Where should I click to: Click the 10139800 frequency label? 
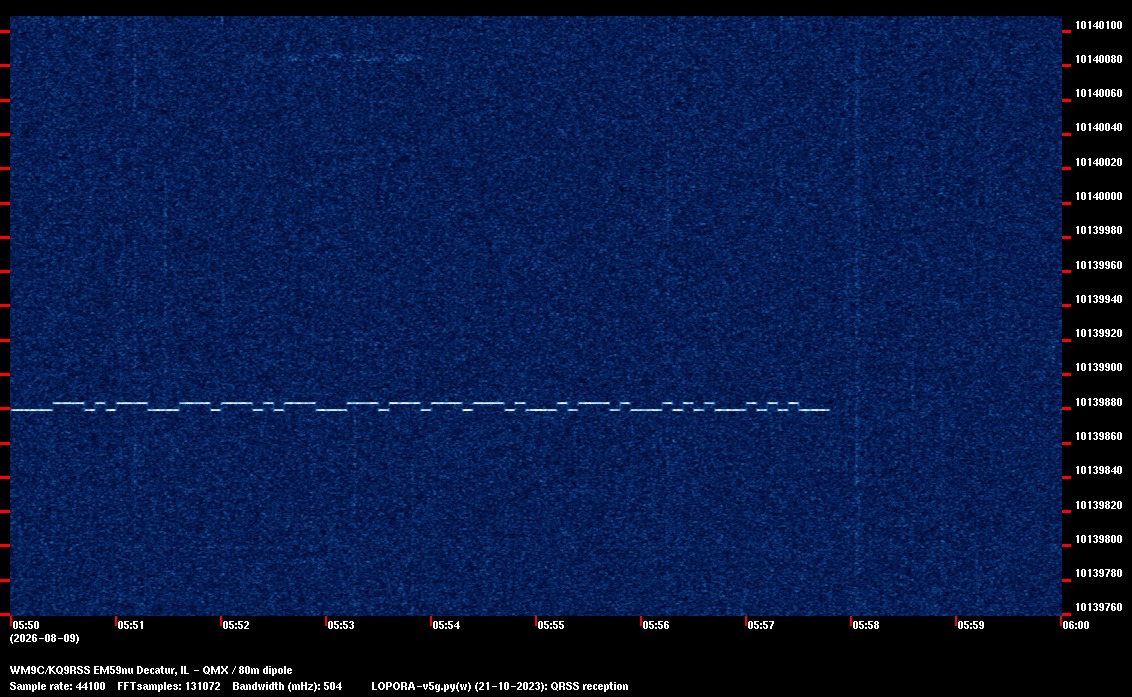[1099, 539]
